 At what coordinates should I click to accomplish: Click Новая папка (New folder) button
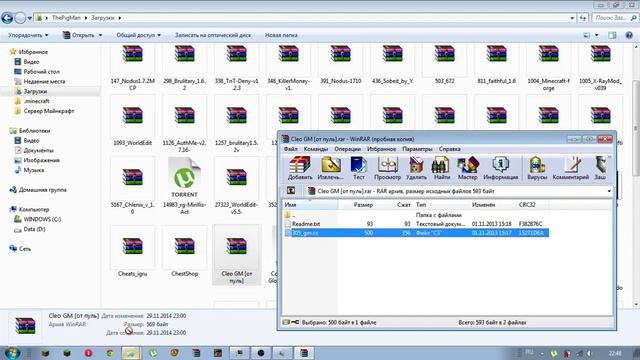(x=281, y=36)
